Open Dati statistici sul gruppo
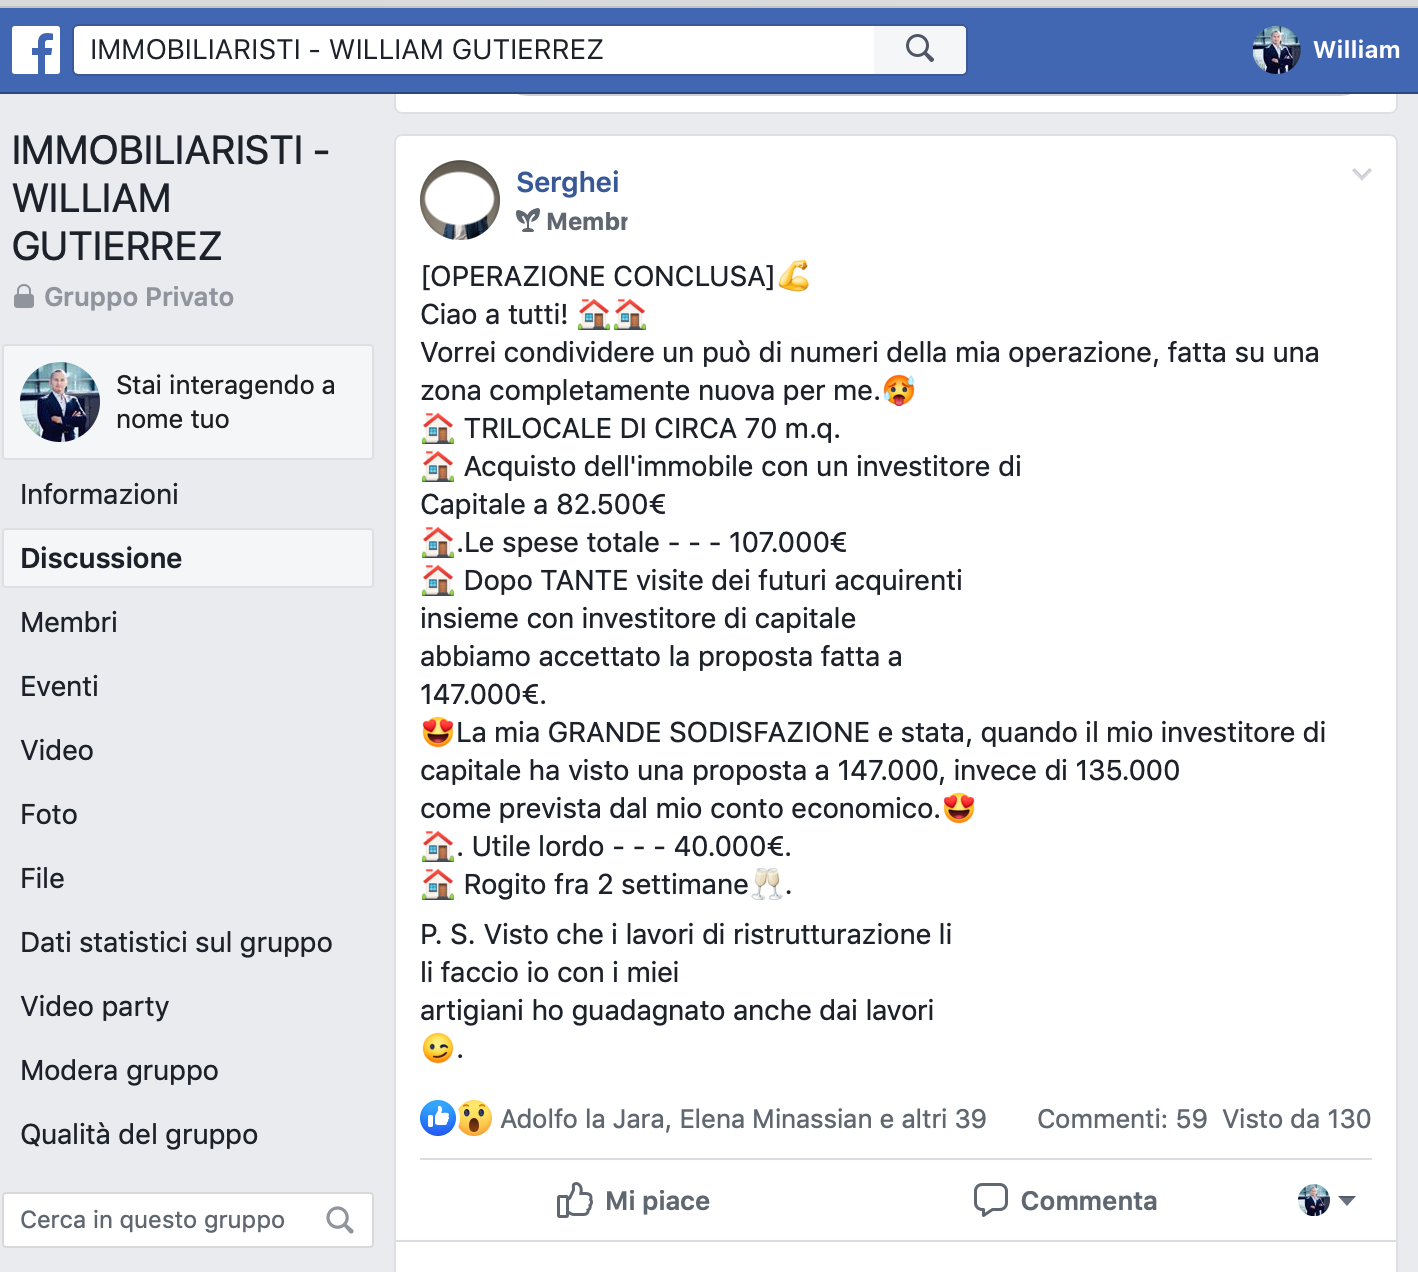 point(176,942)
